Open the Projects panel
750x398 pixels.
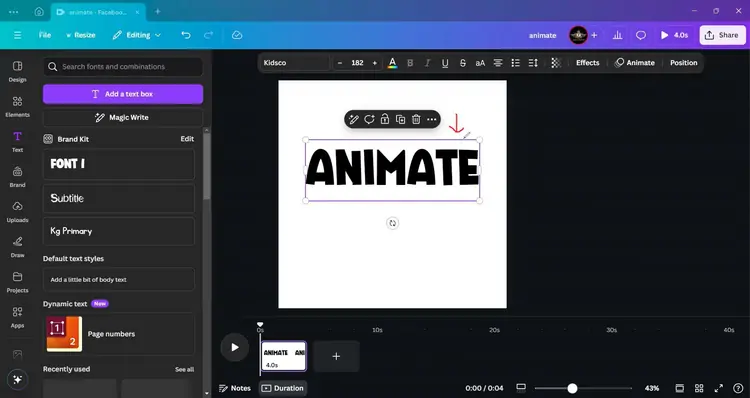pyautogui.click(x=17, y=282)
